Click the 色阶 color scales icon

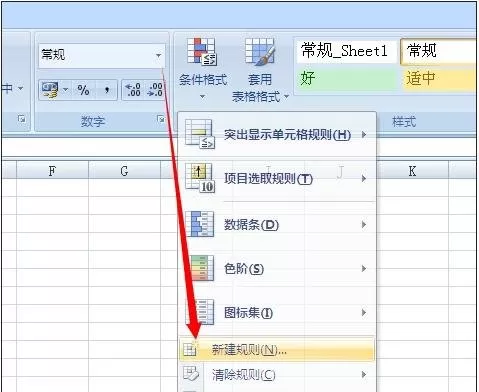pyautogui.click(x=201, y=268)
